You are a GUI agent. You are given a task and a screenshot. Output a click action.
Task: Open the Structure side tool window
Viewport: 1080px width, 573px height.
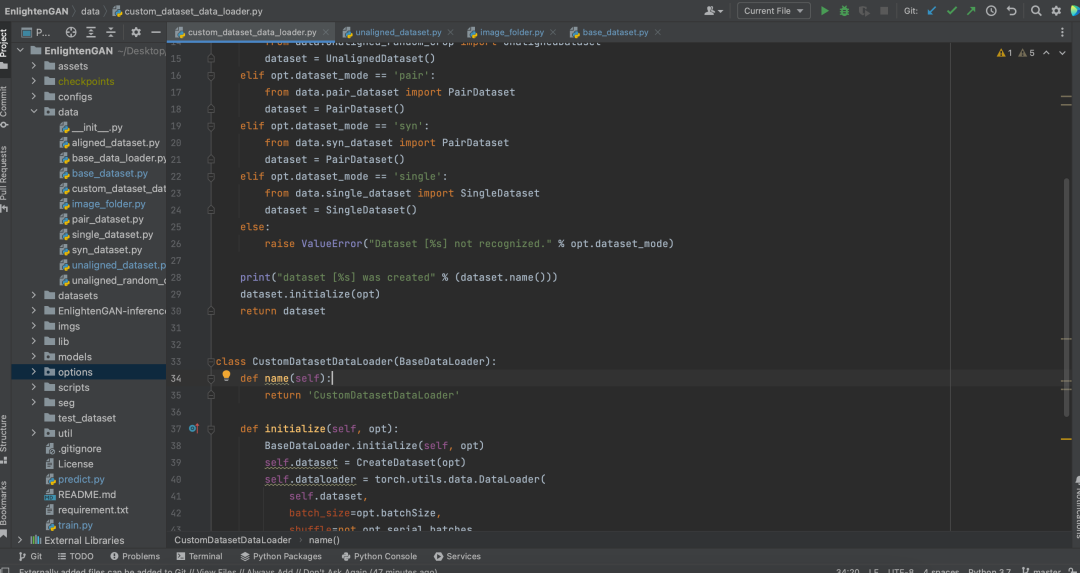tap(5, 439)
